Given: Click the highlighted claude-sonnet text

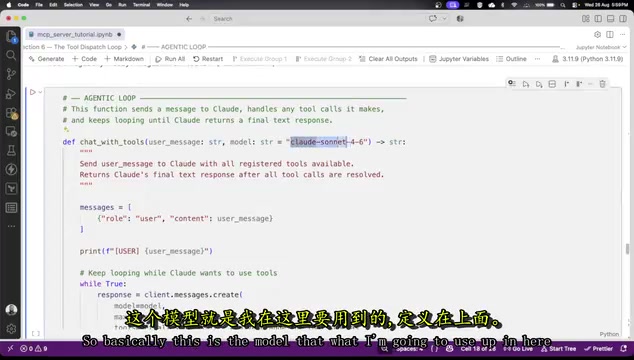Looking at the screenshot, I should (x=318, y=142).
